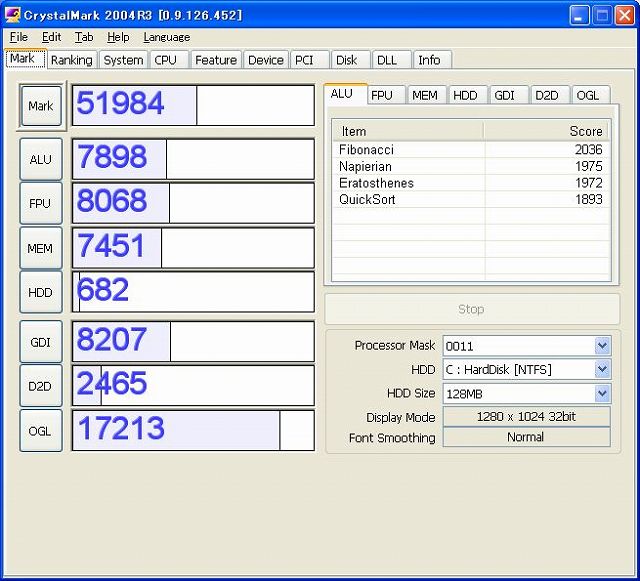Switch to the Ranking tab
This screenshot has width=640, height=581.
(72, 60)
